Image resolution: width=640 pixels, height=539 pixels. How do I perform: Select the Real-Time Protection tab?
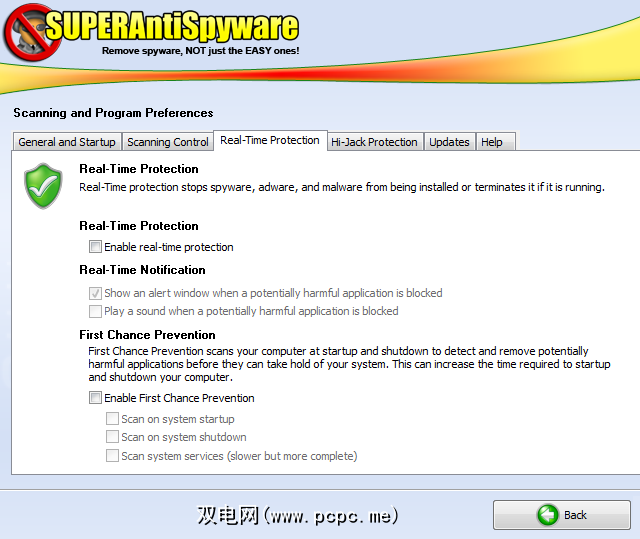270,140
